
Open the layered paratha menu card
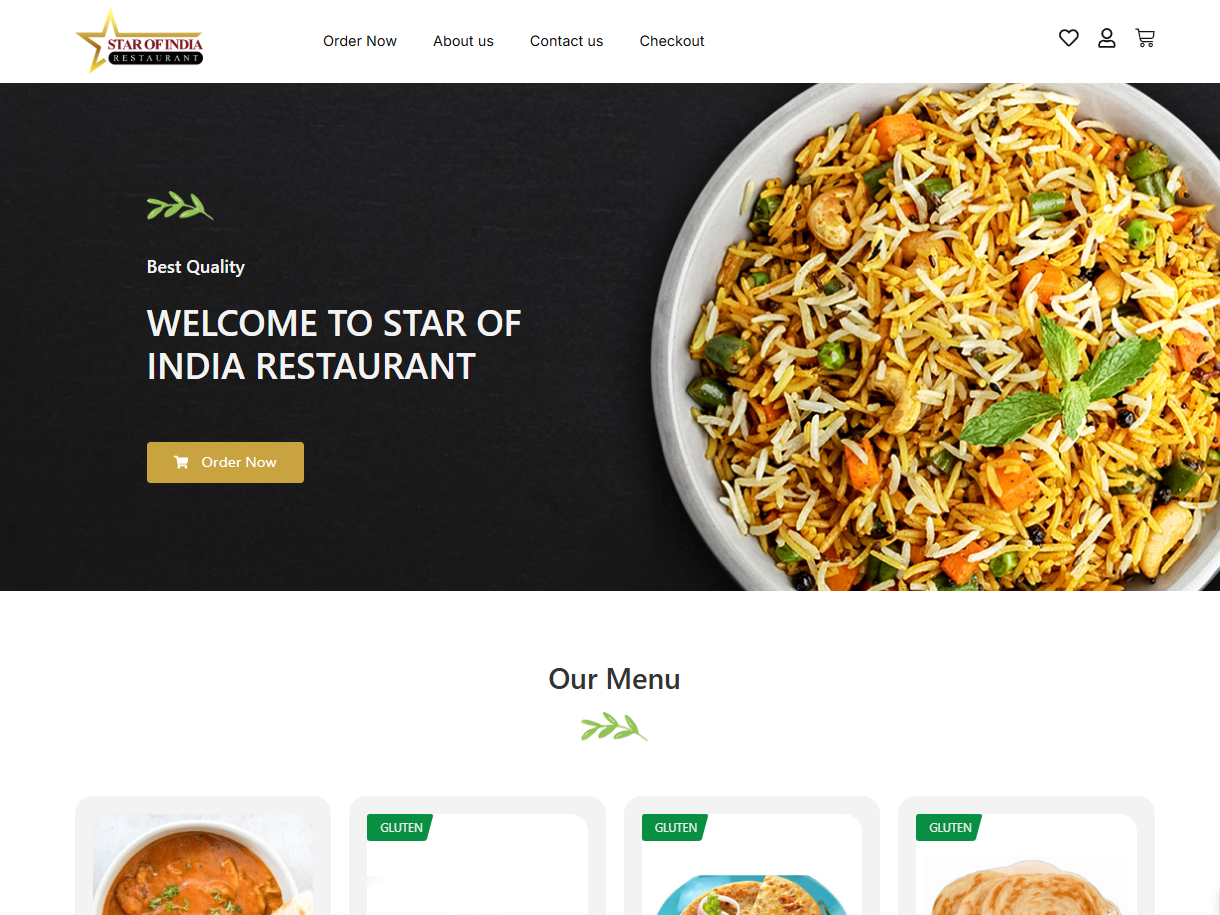1026,856
